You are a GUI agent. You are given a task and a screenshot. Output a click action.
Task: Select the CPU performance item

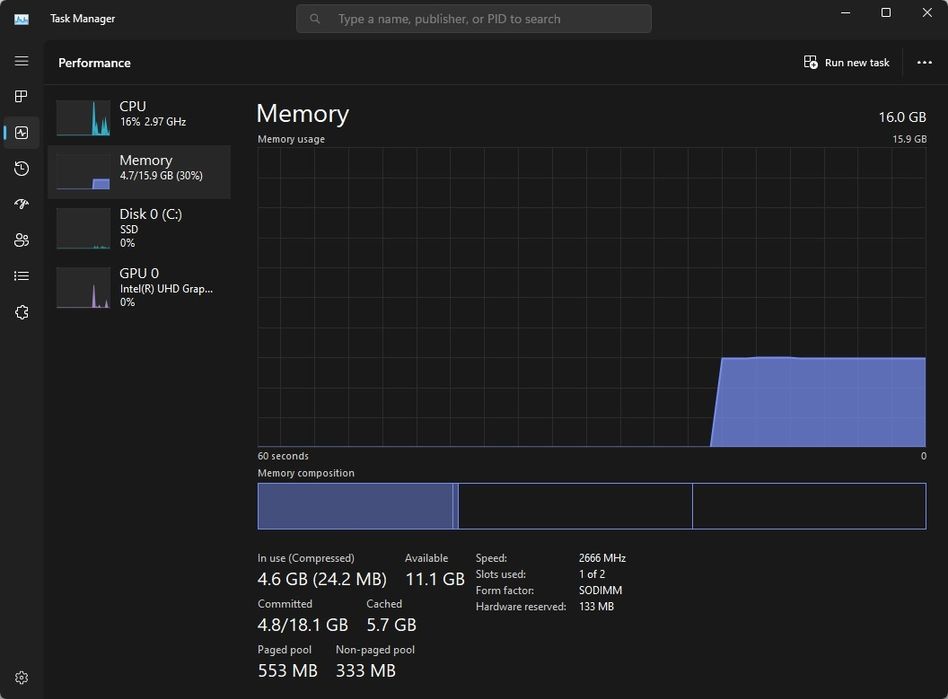139,117
